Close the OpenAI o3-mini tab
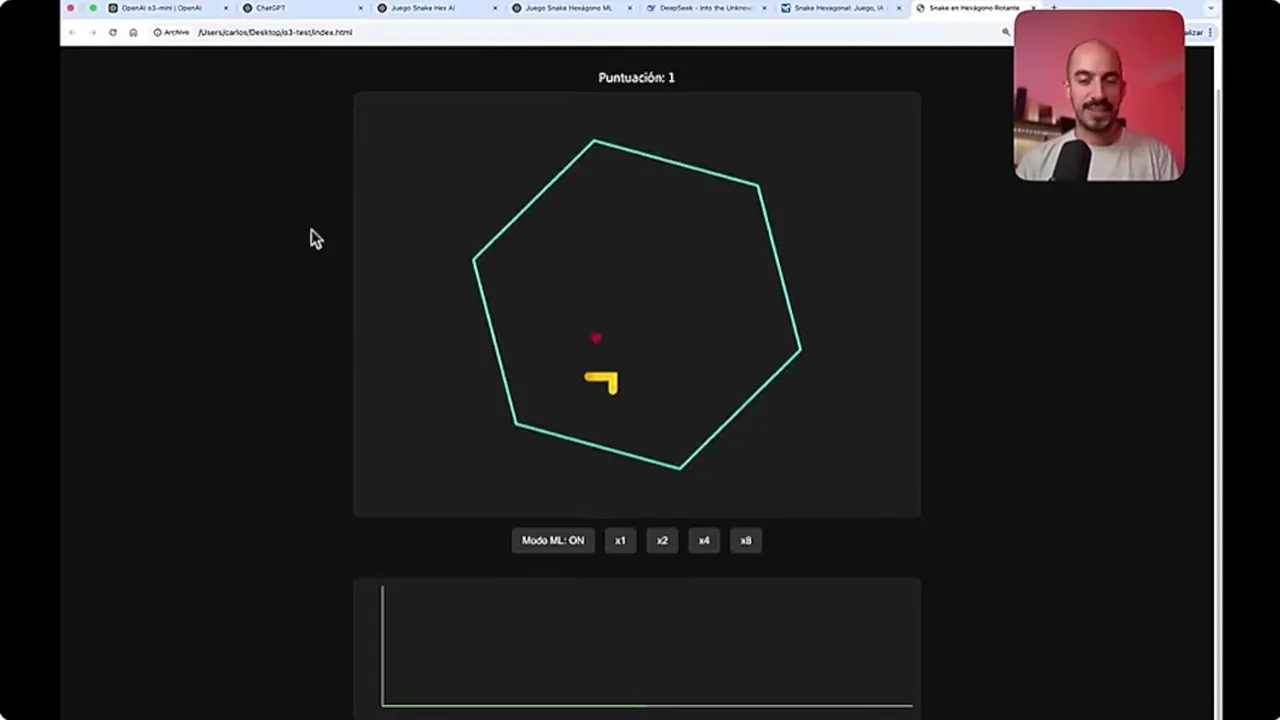1280x720 pixels. (x=225, y=8)
